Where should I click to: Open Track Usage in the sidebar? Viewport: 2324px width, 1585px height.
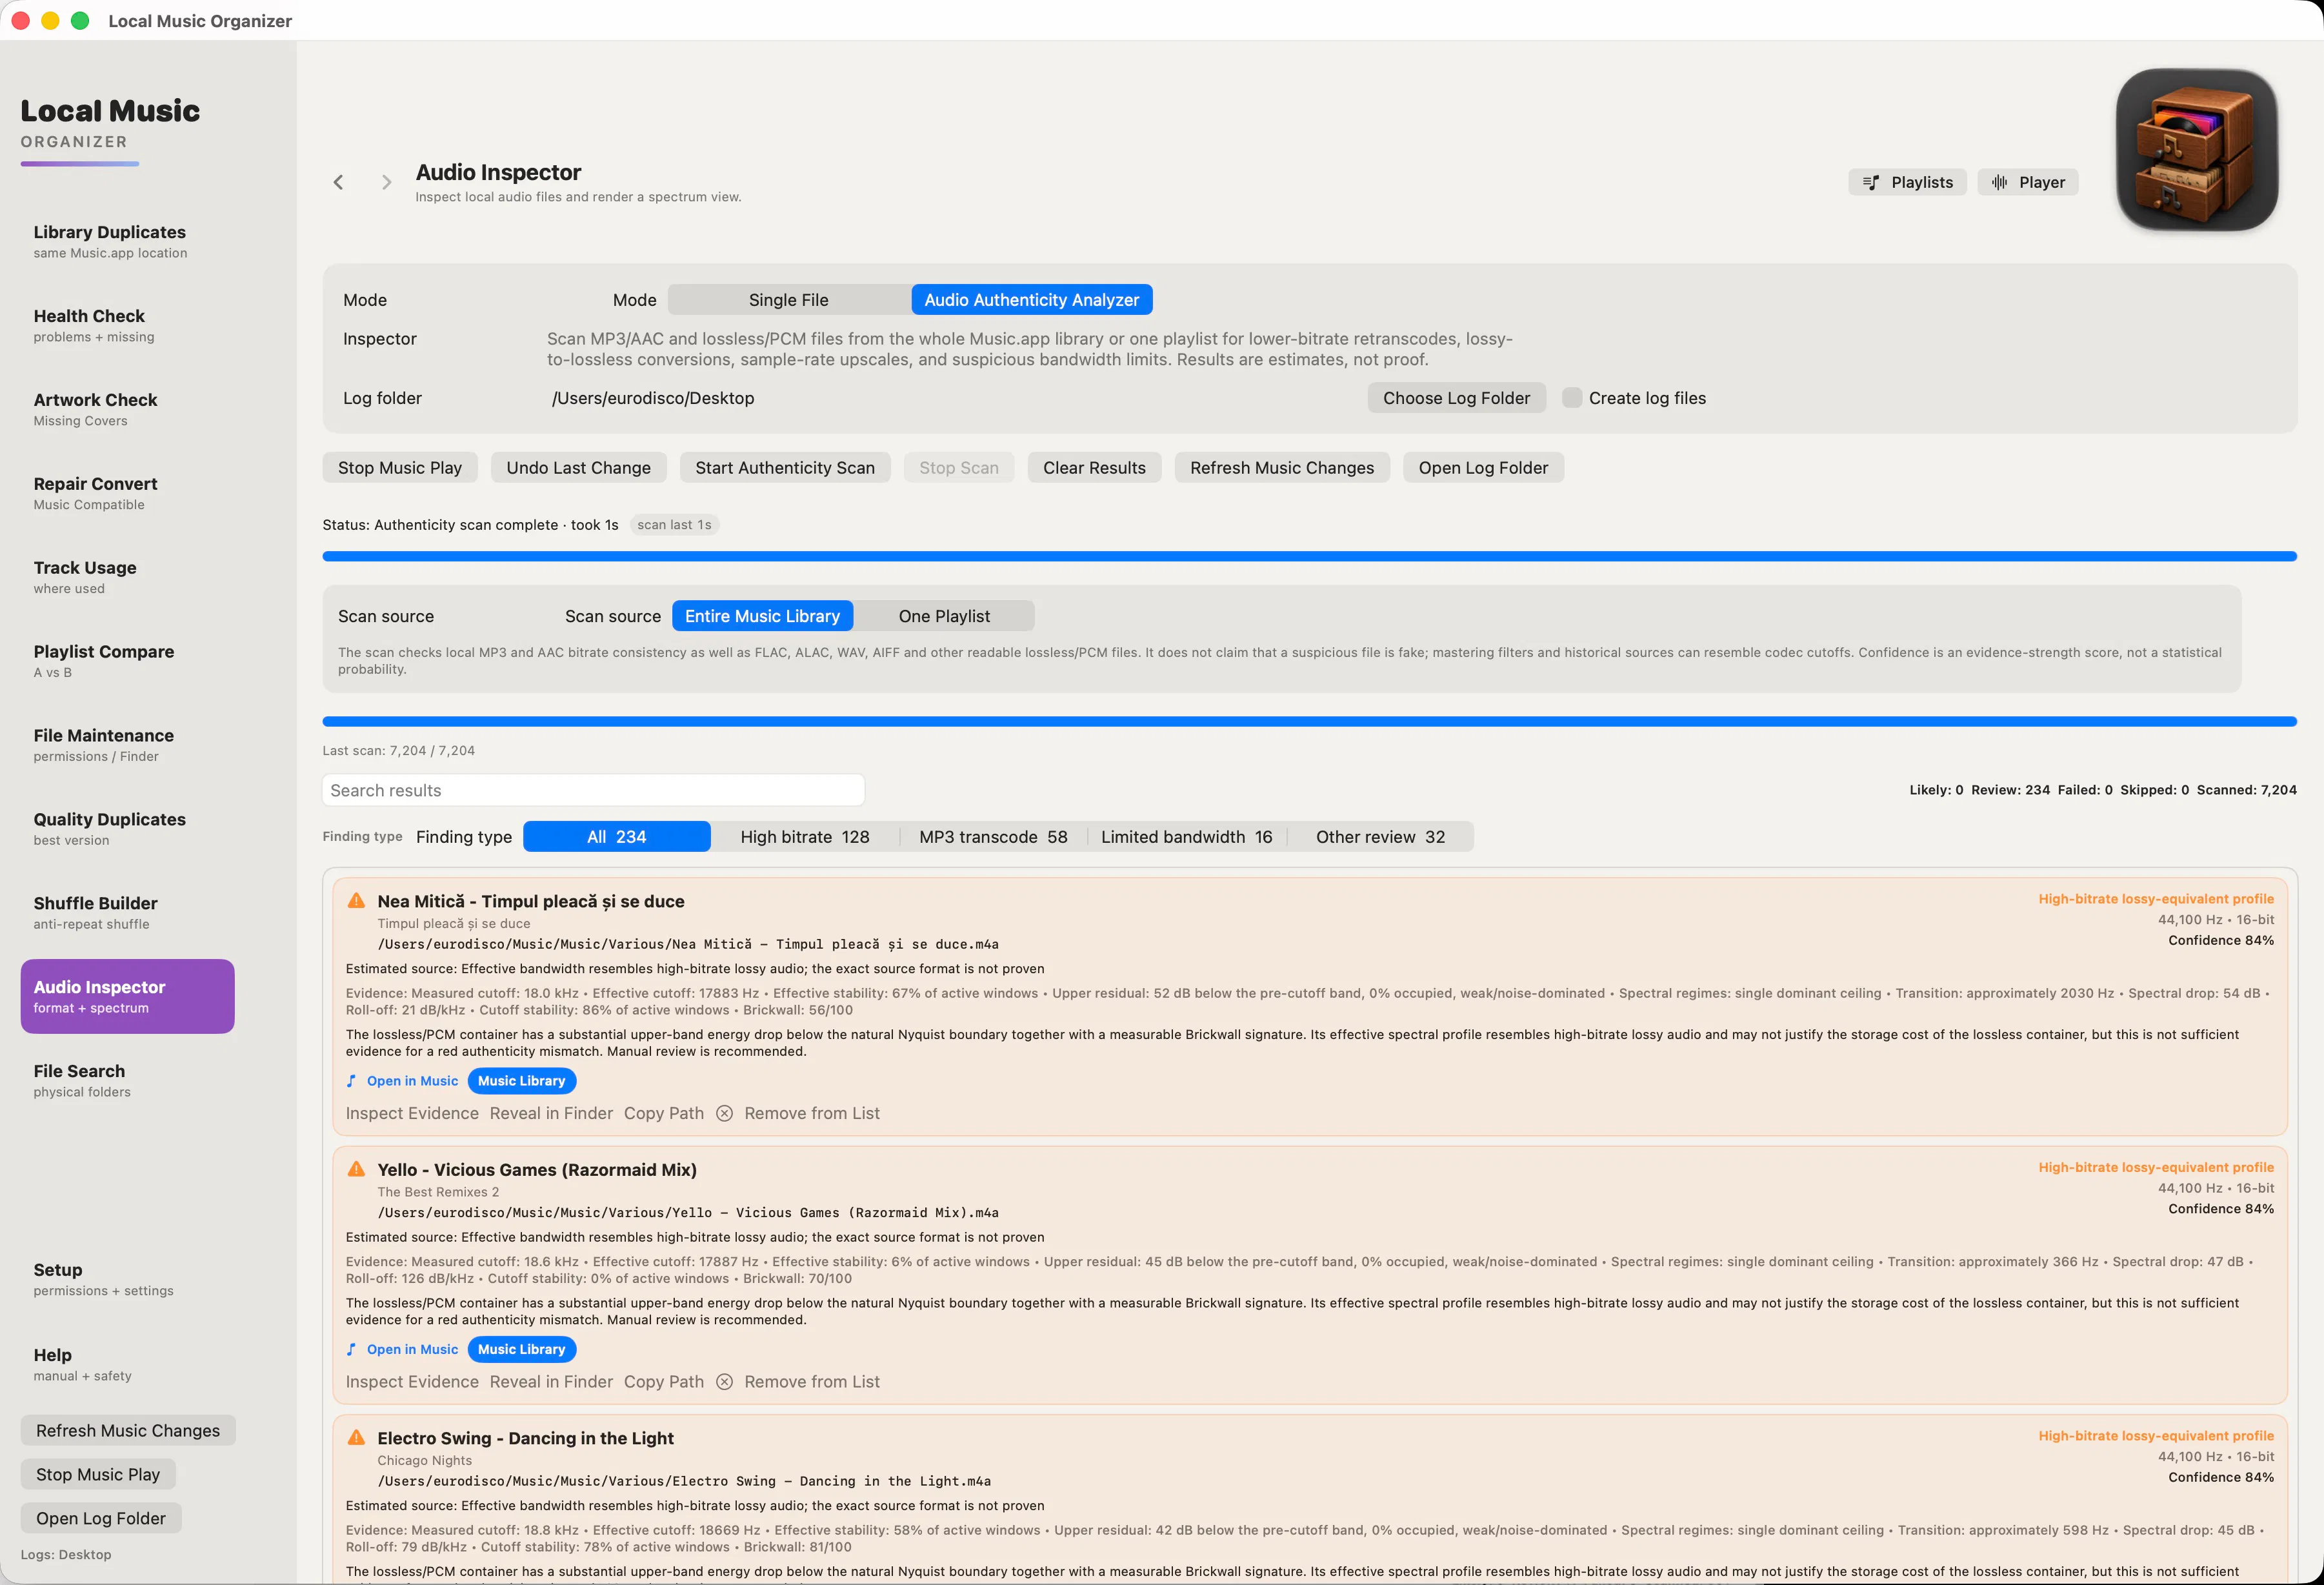[128, 577]
